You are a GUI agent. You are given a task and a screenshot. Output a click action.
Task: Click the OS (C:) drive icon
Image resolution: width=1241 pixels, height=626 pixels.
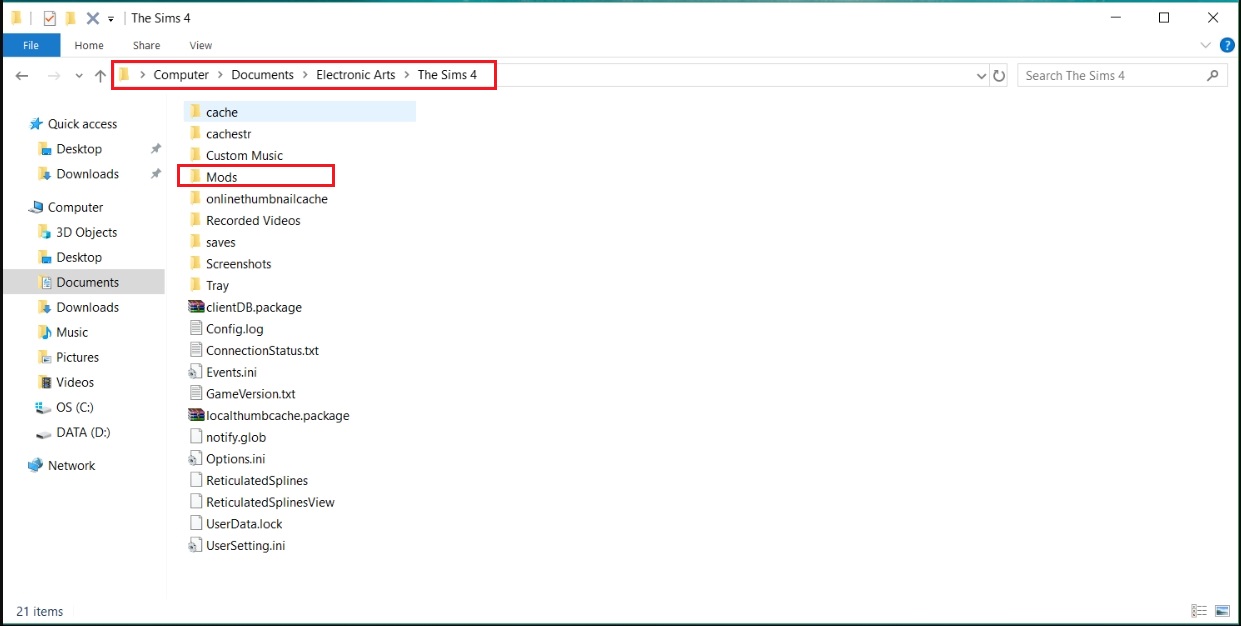44,407
